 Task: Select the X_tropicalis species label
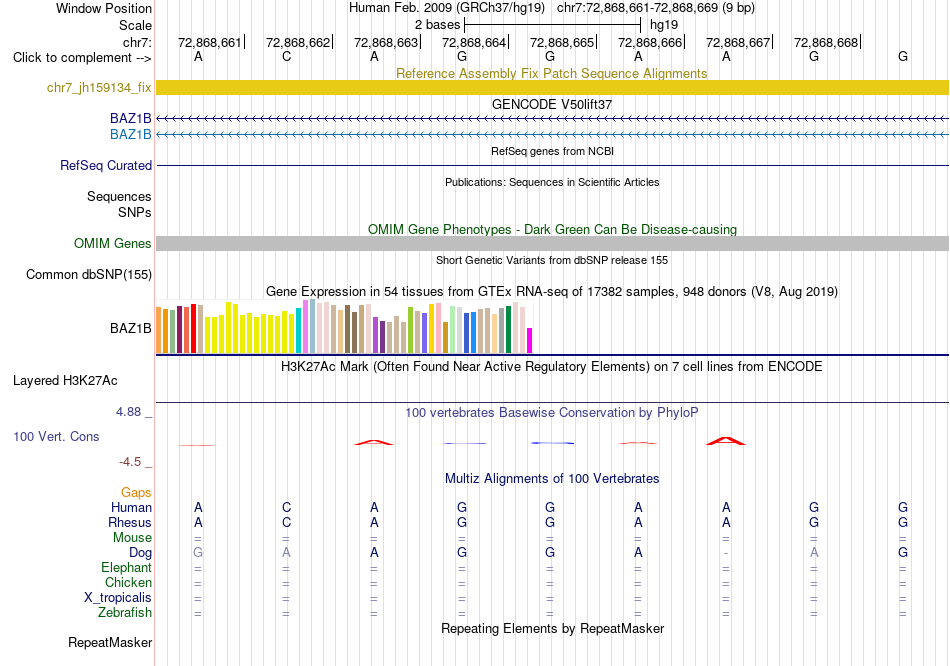click(x=118, y=598)
